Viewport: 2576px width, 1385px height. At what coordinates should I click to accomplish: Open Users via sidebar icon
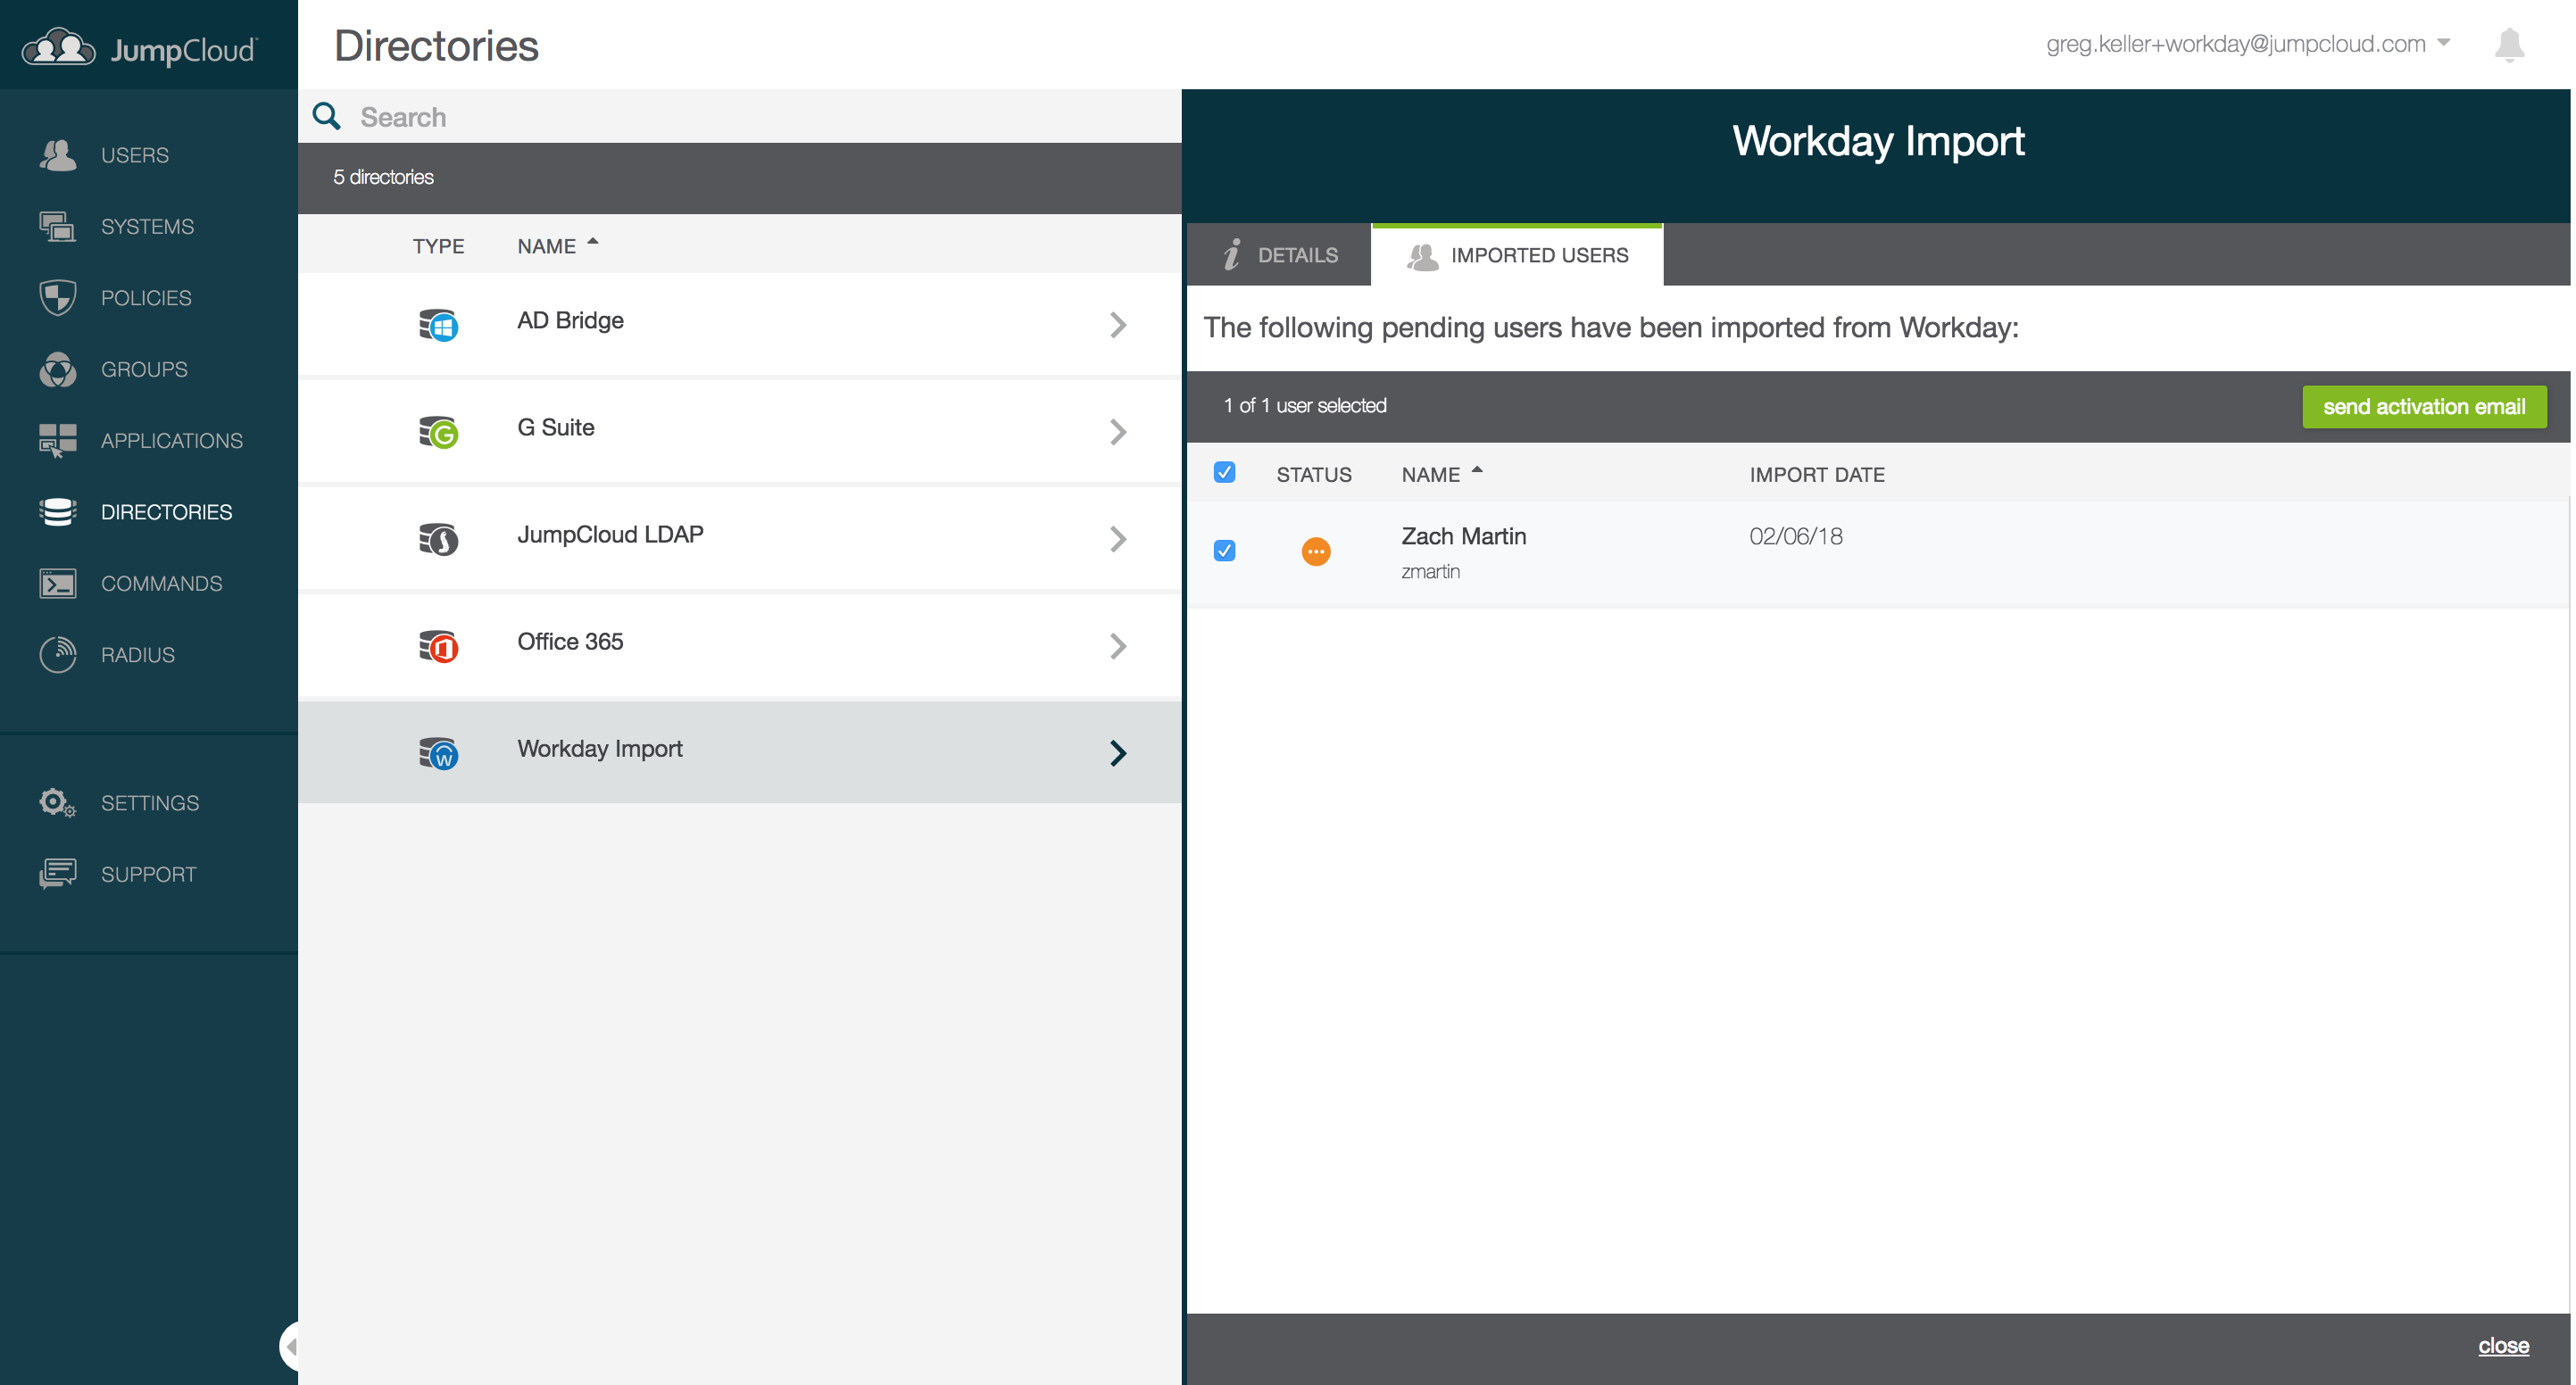pyautogui.click(x=57, y=155)
